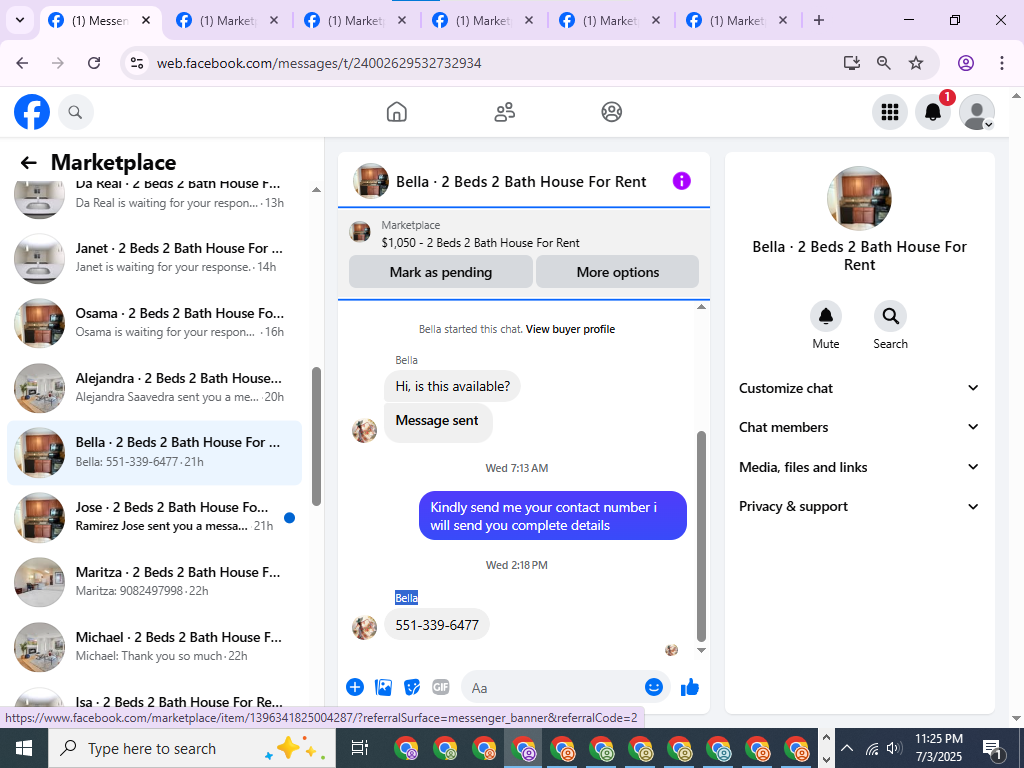Open the Facebook menu grid icon
Screen dimensions: 1024x768
point(889,112)
